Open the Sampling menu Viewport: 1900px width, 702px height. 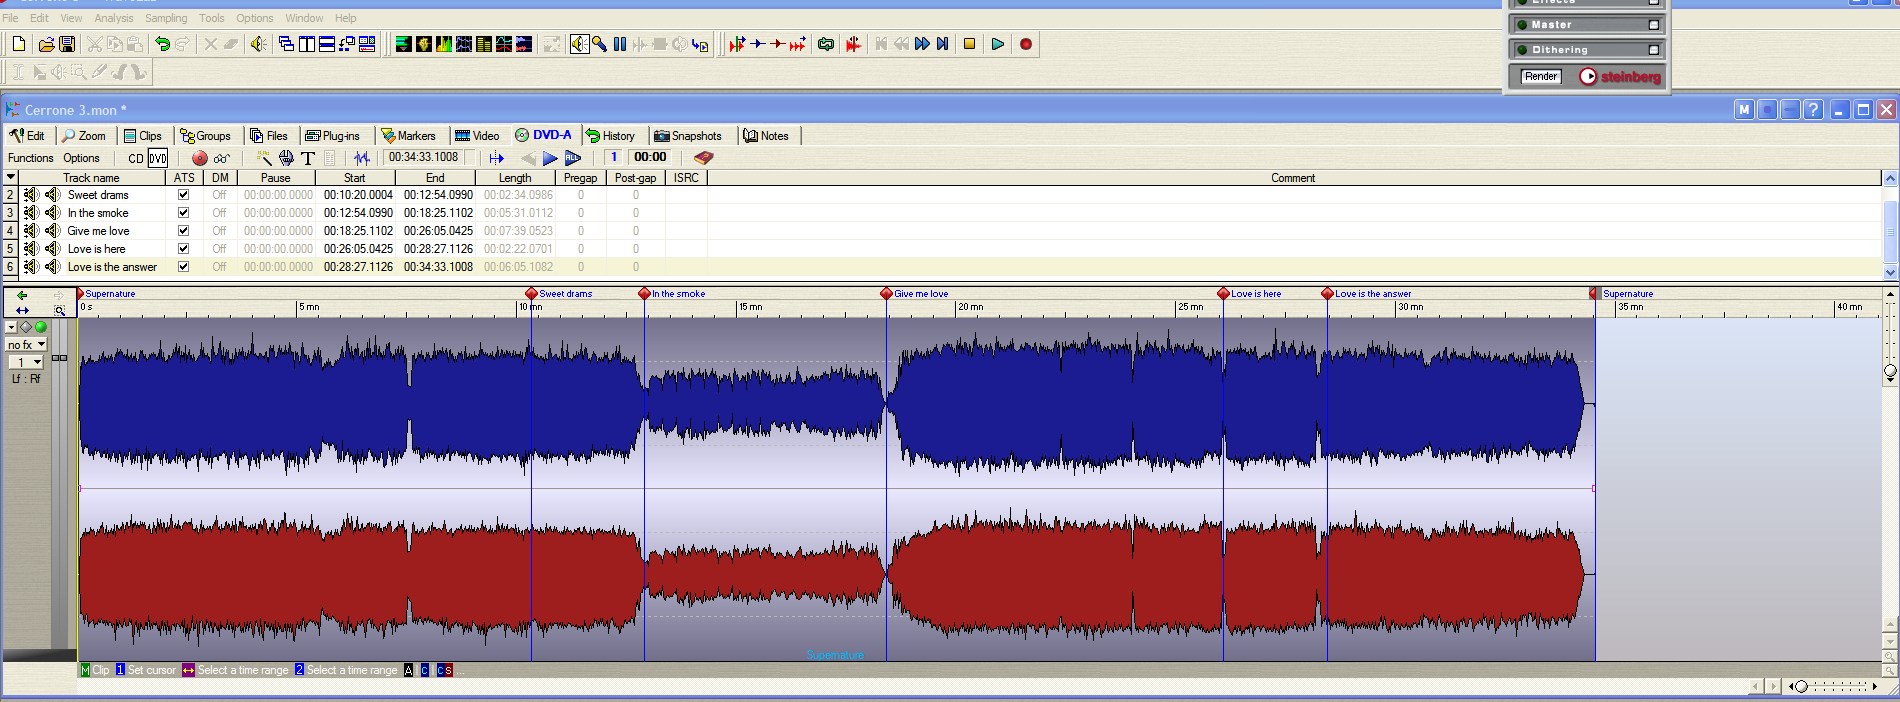click(x=166, y=18)
